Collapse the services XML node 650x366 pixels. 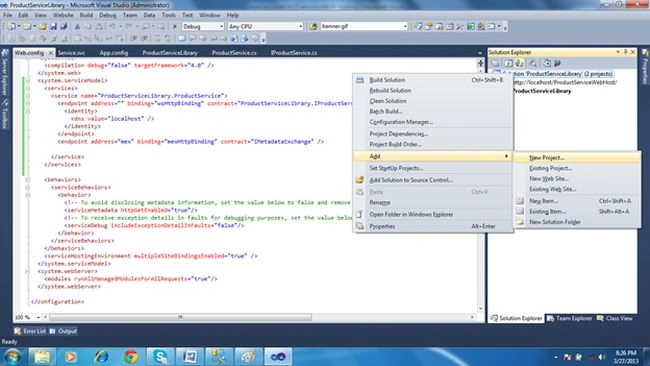tap(28, 88)
